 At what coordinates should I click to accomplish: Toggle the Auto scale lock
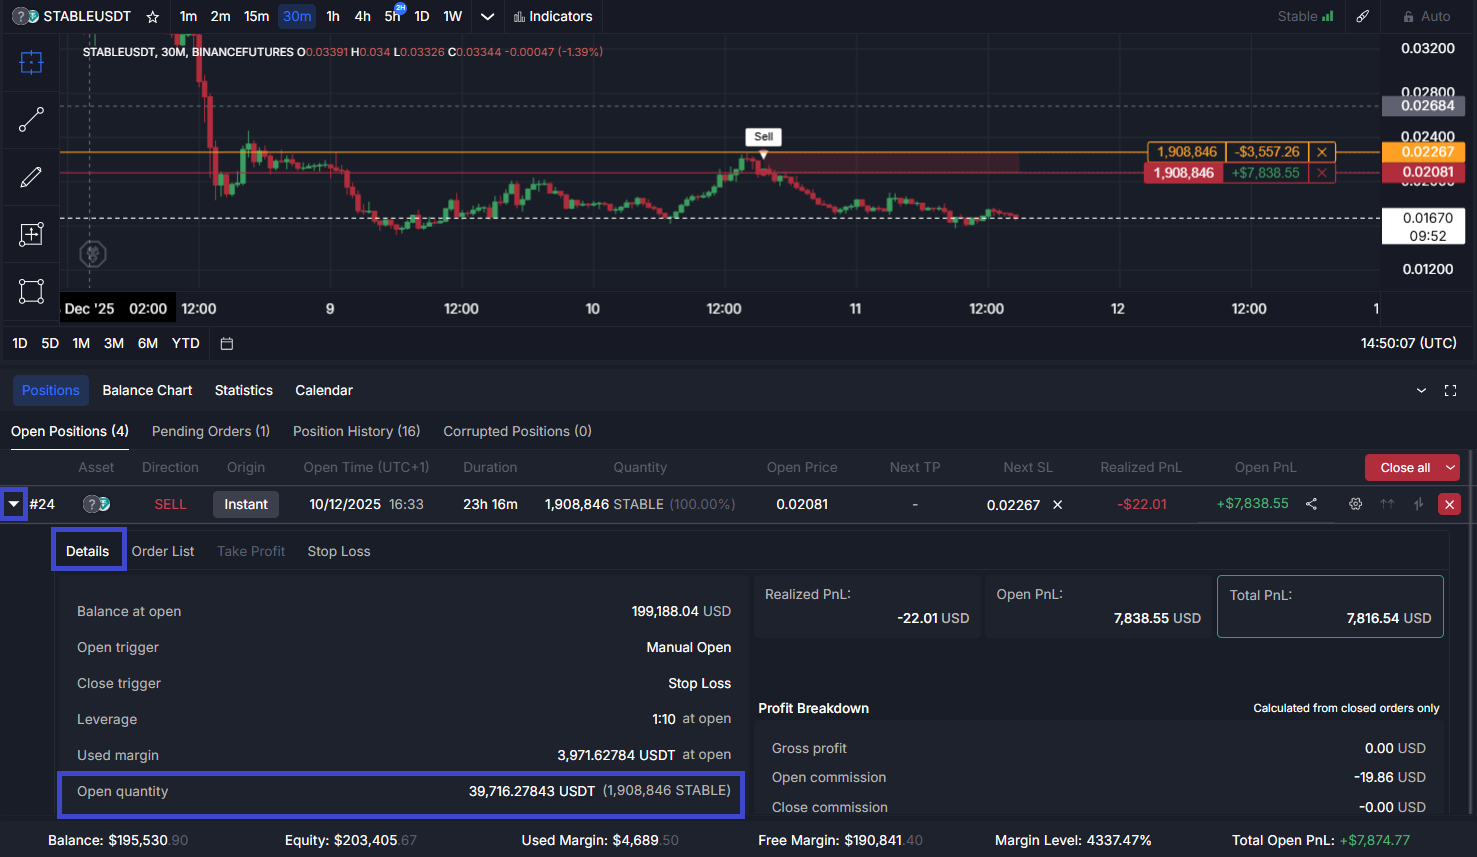(1426, 17)
